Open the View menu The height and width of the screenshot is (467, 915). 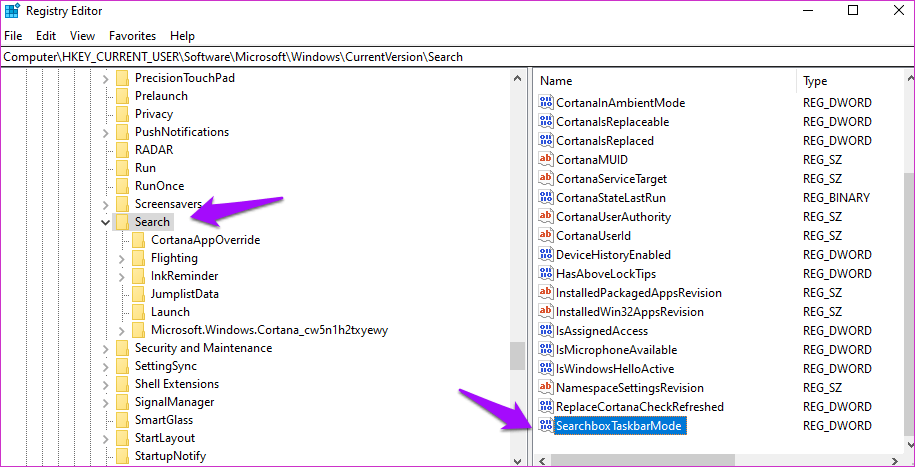tap(82, 36)
